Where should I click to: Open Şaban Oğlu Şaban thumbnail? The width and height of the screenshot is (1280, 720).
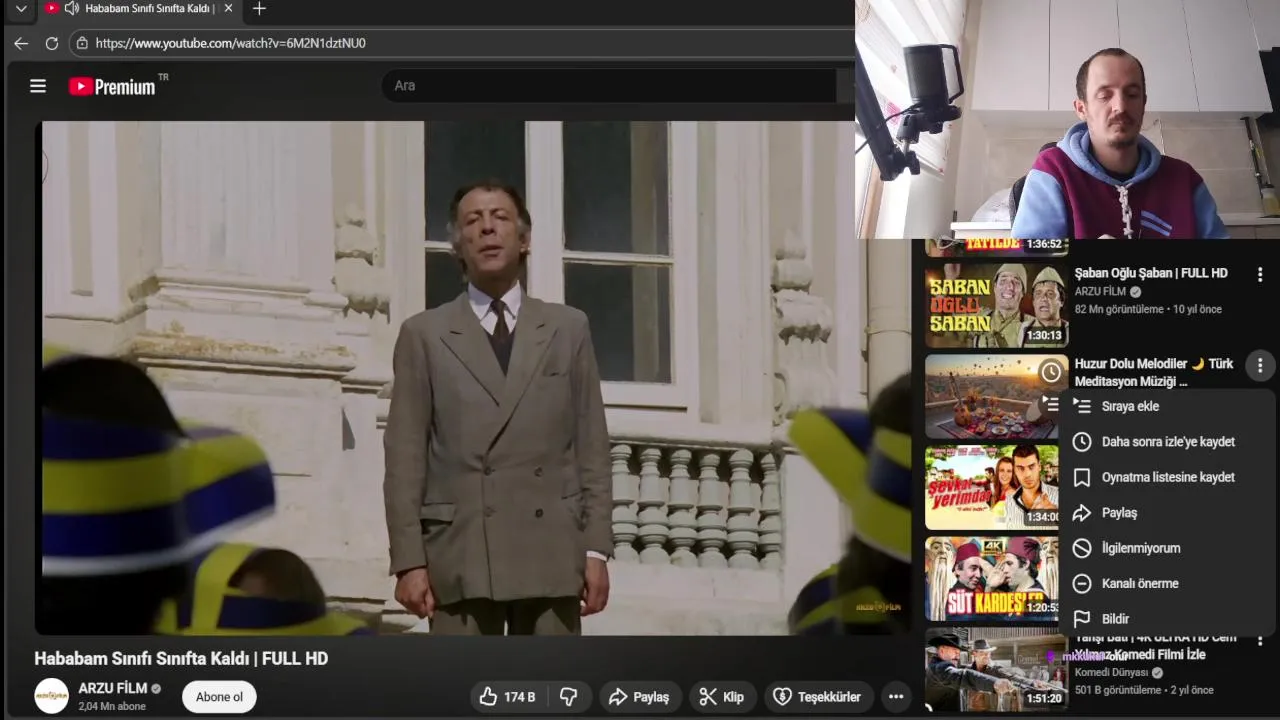996,304
